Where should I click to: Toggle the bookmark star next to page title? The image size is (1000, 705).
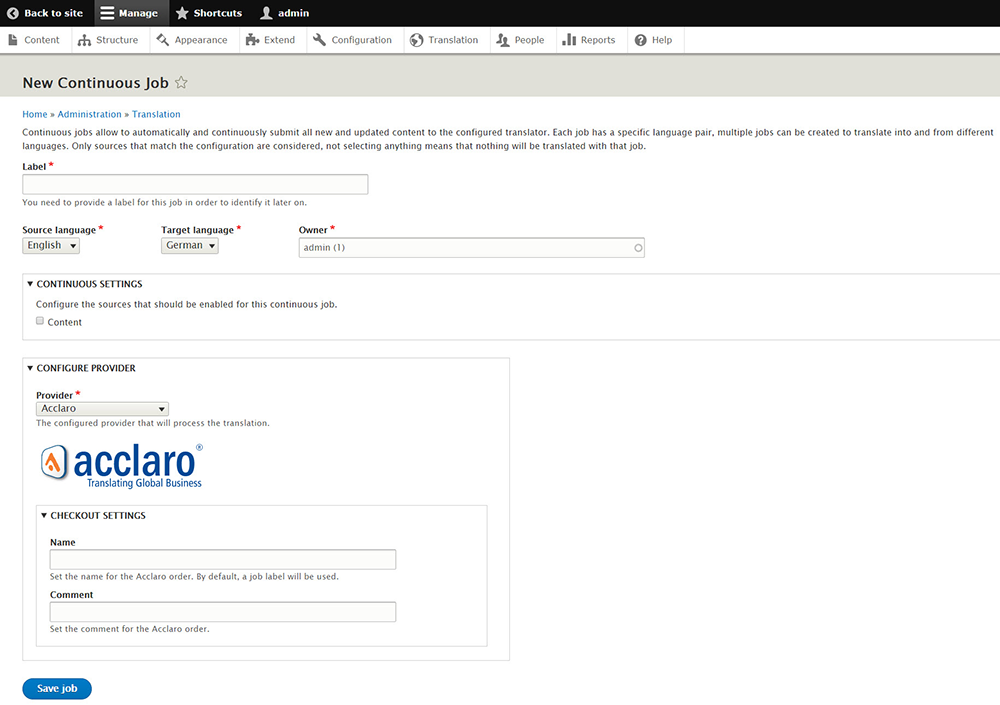tap(181, 84)
